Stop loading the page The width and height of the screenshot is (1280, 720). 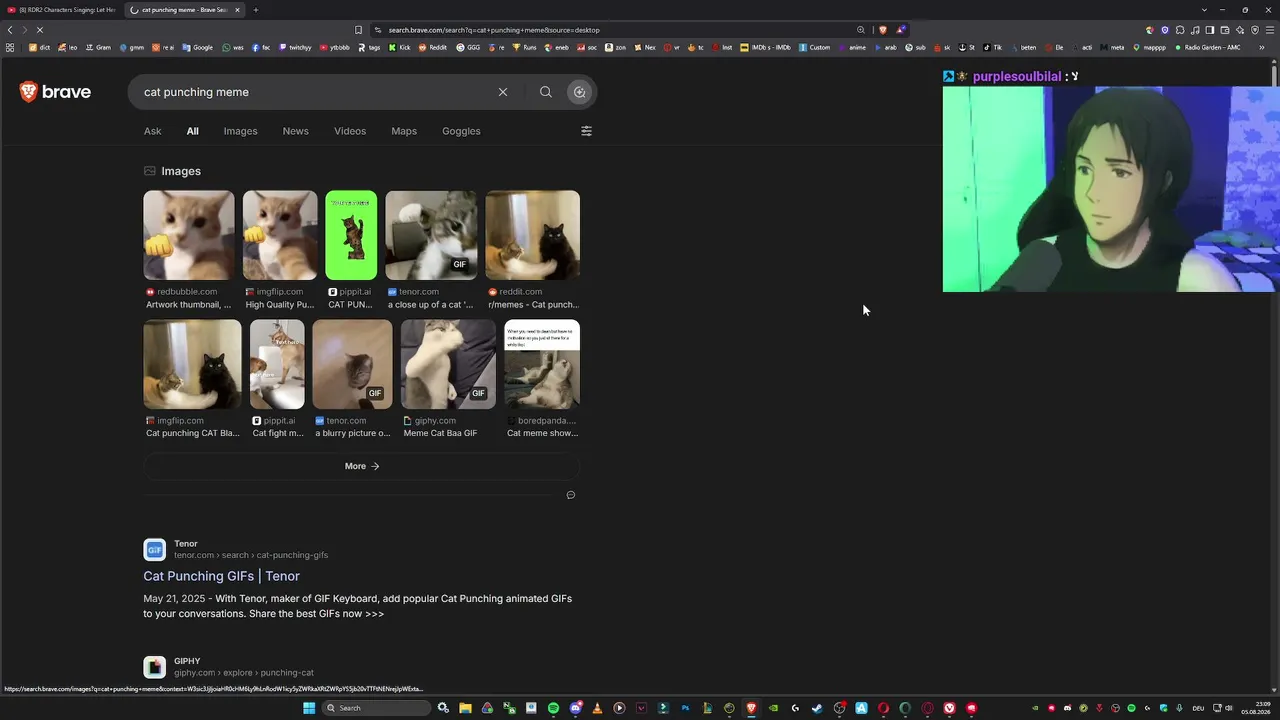[x=40, y=30]
